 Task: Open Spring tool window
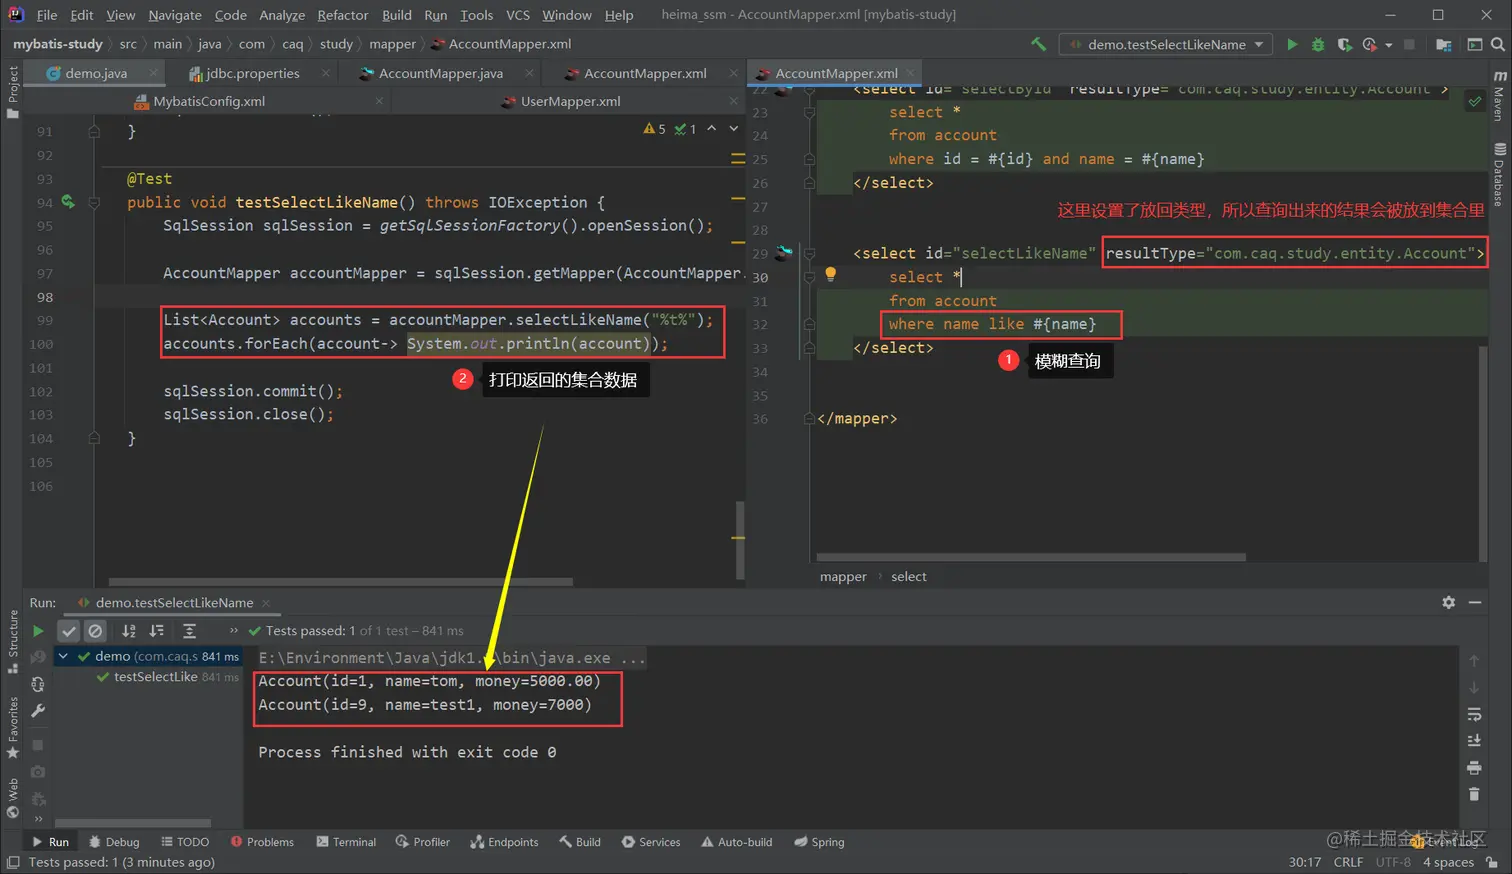pyautogui.click(x=819, y=842)
